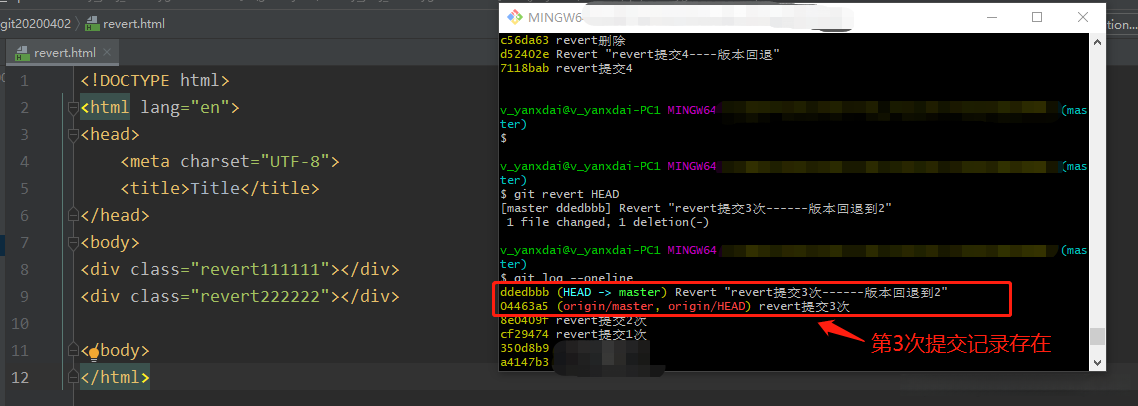Collapse the head tag fold on line 3

pos(73,134)
